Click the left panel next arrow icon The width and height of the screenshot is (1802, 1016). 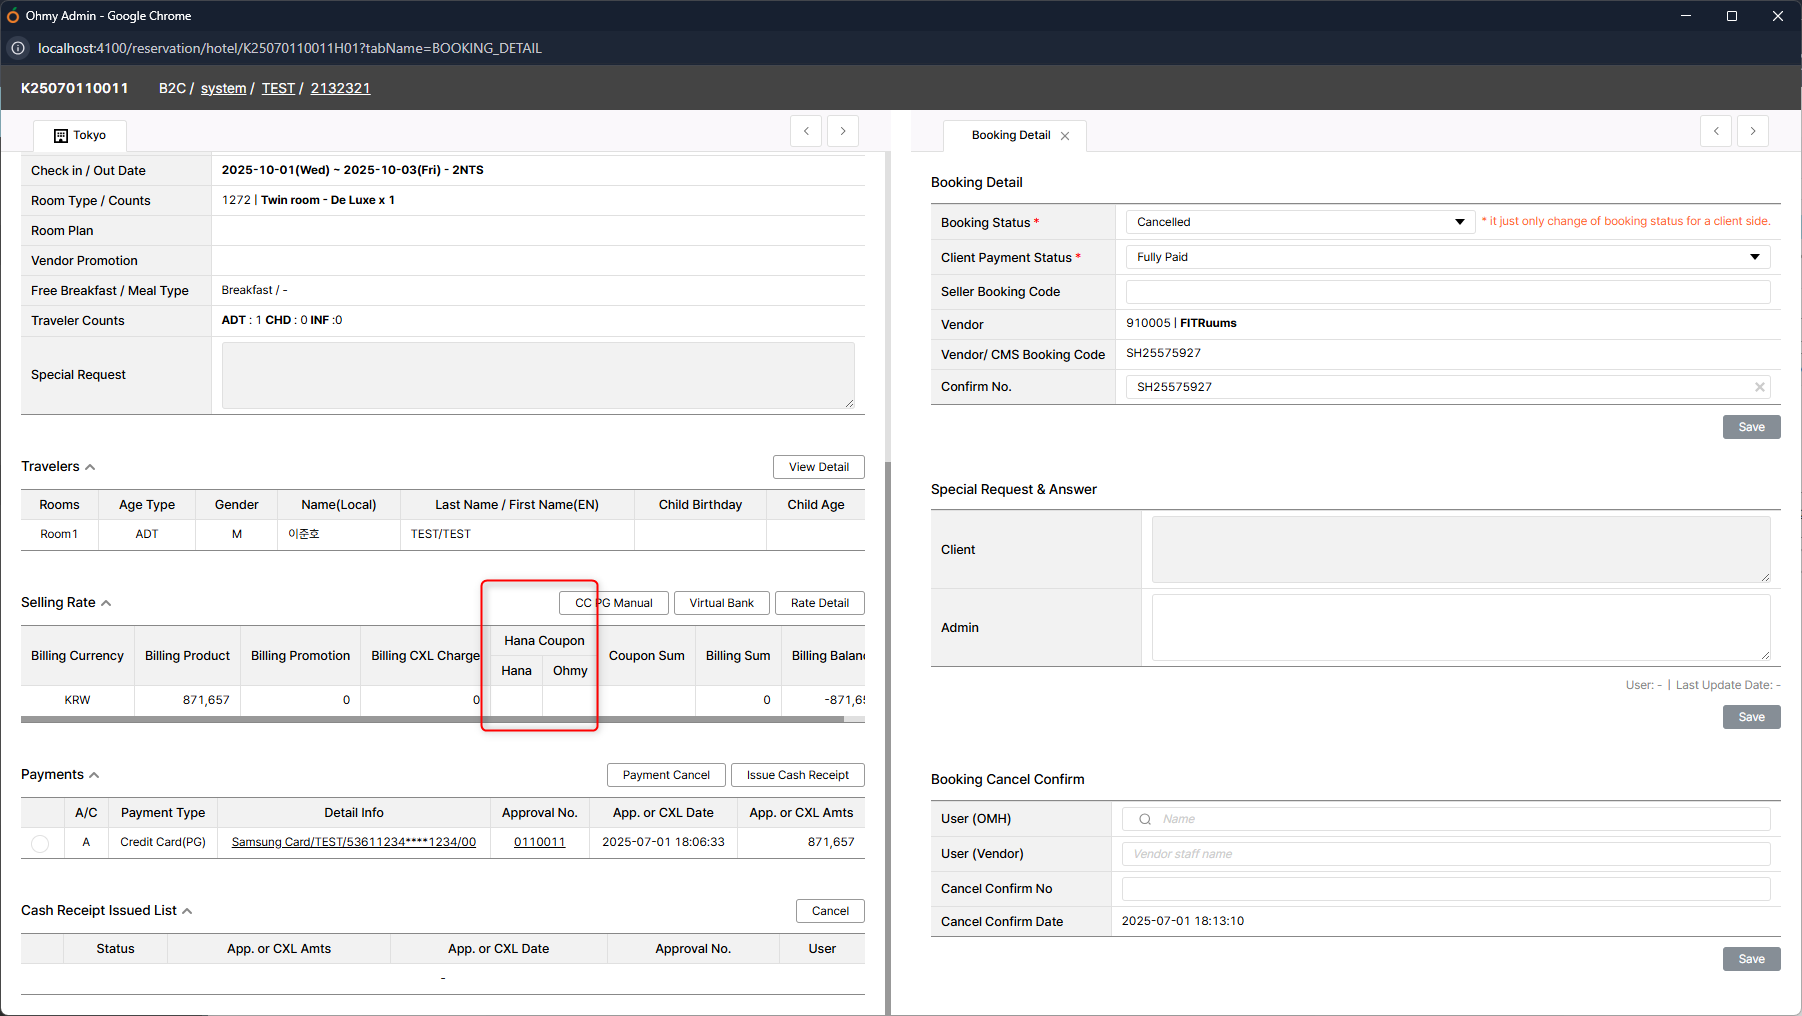click(x=843, y=131)
